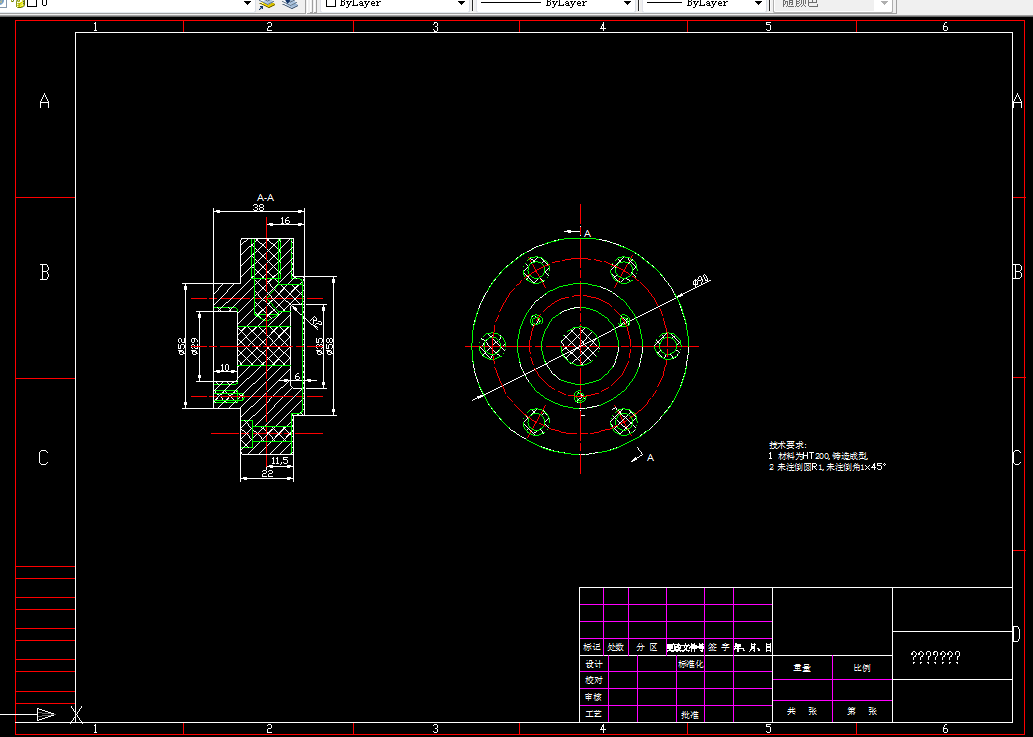
Task: Click the 校对 title block label
Action: (x=594, y=680)
